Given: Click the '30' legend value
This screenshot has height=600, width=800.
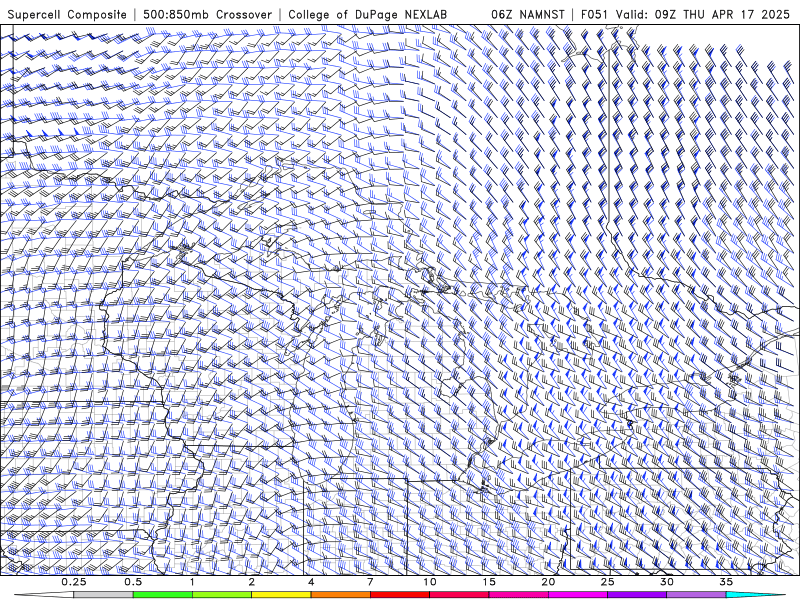Looking at the screenshot, I should click(x=666, y=582).
